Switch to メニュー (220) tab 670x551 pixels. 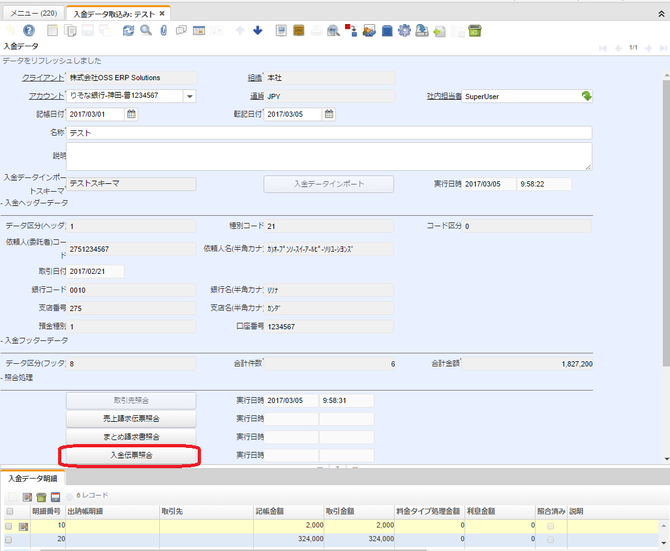pyautogui.click(x=34, y=13)
